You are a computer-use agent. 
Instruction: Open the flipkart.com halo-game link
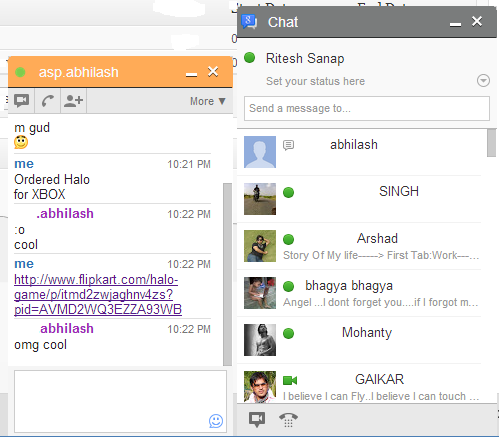click(x=98, y=295)
